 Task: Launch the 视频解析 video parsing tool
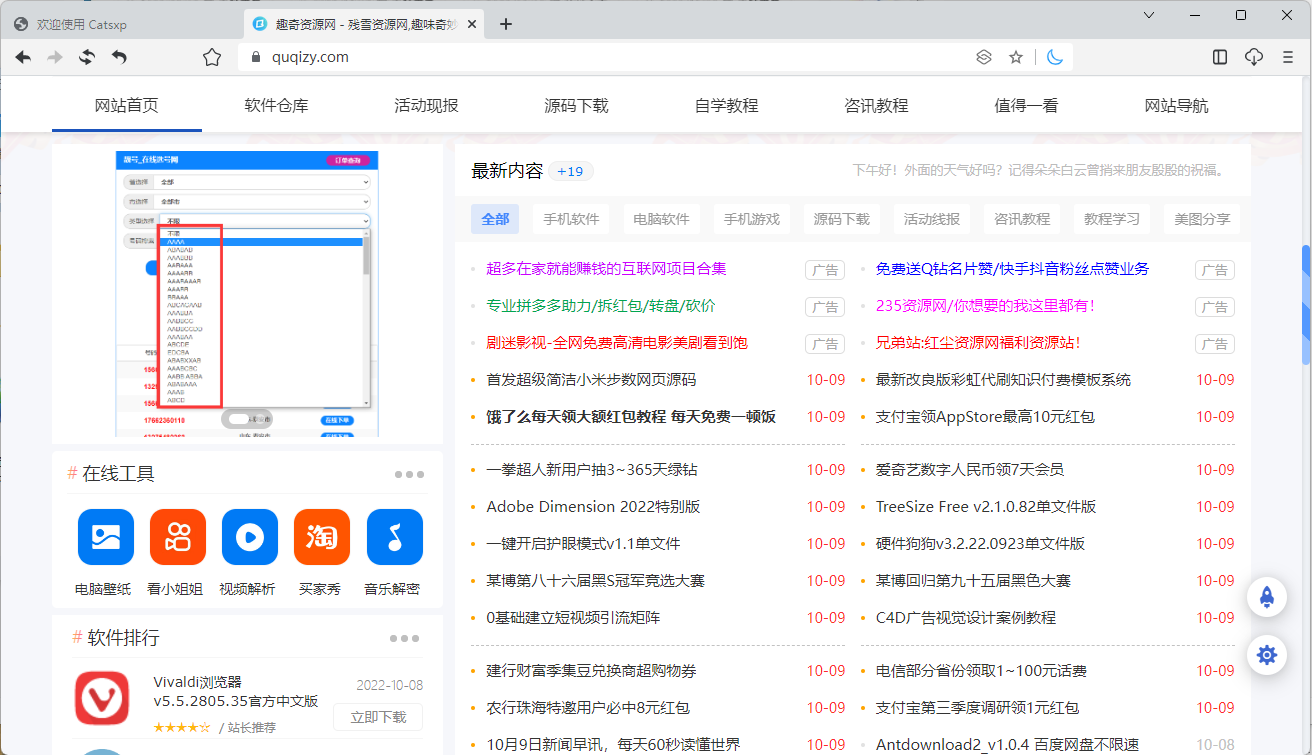[249, 537]
